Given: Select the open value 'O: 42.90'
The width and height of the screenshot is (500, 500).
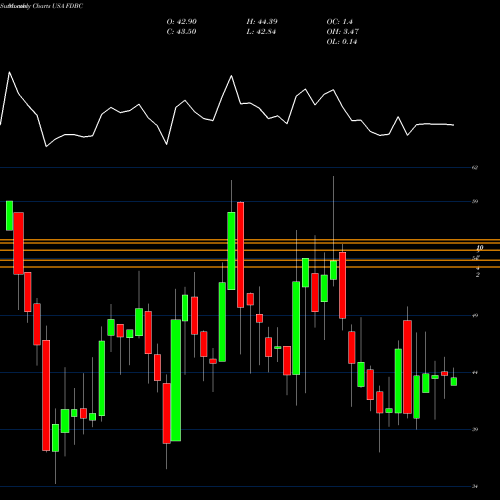Looking at the screenshot, I should point(182,22).
